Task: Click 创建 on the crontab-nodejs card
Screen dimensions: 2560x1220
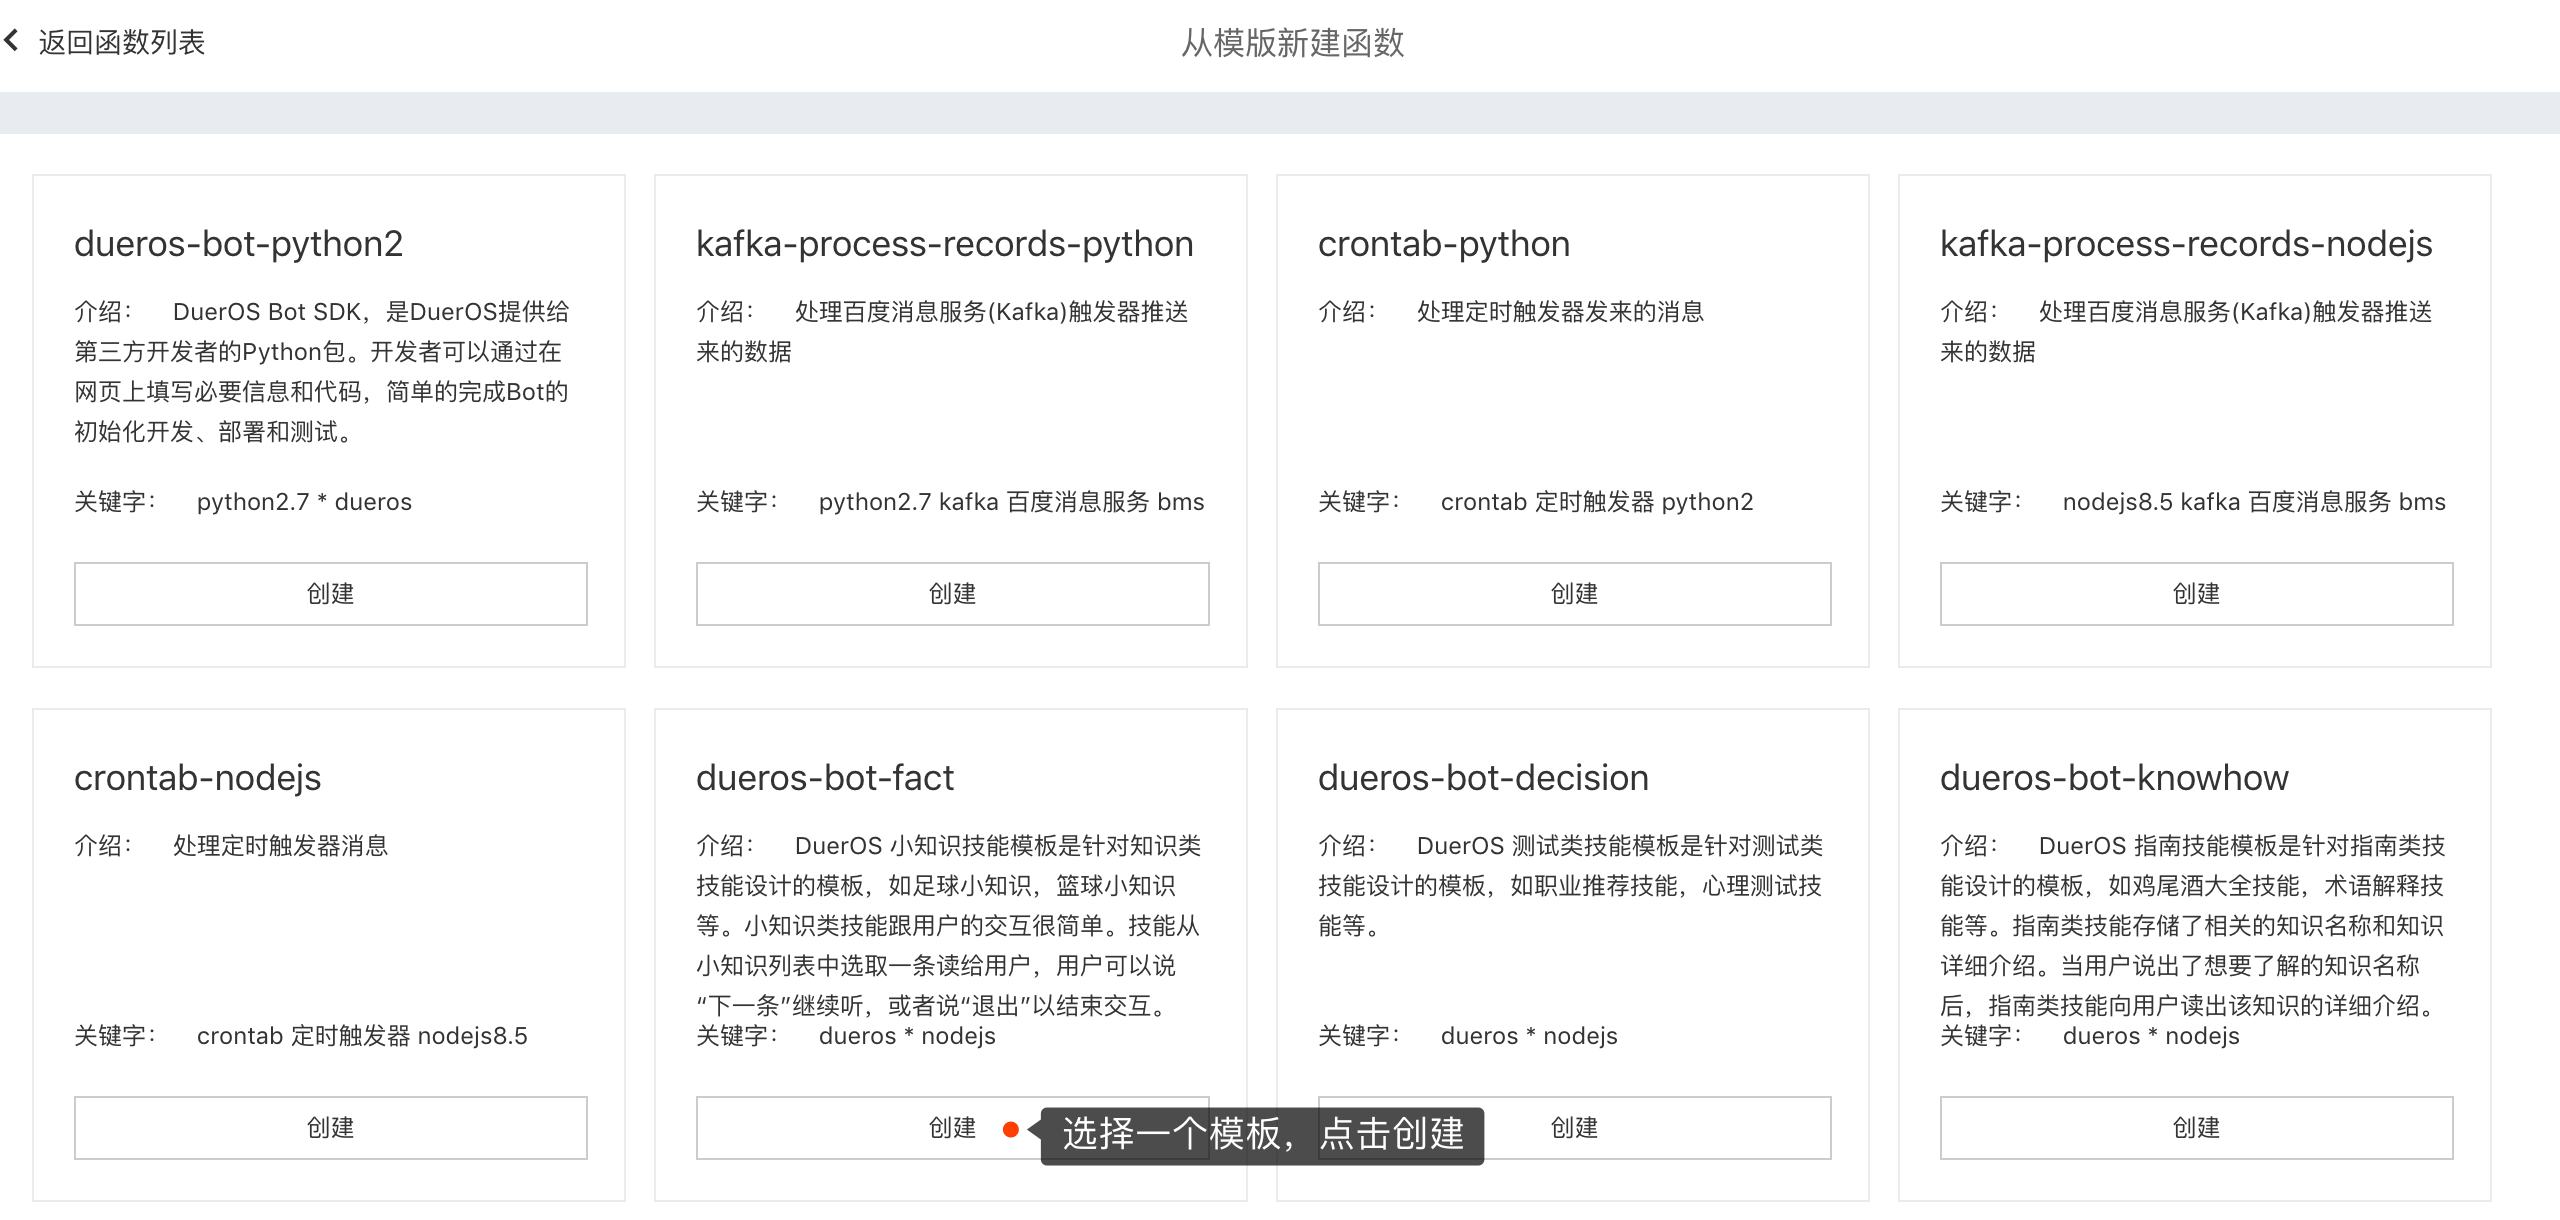Action: 331,1128
